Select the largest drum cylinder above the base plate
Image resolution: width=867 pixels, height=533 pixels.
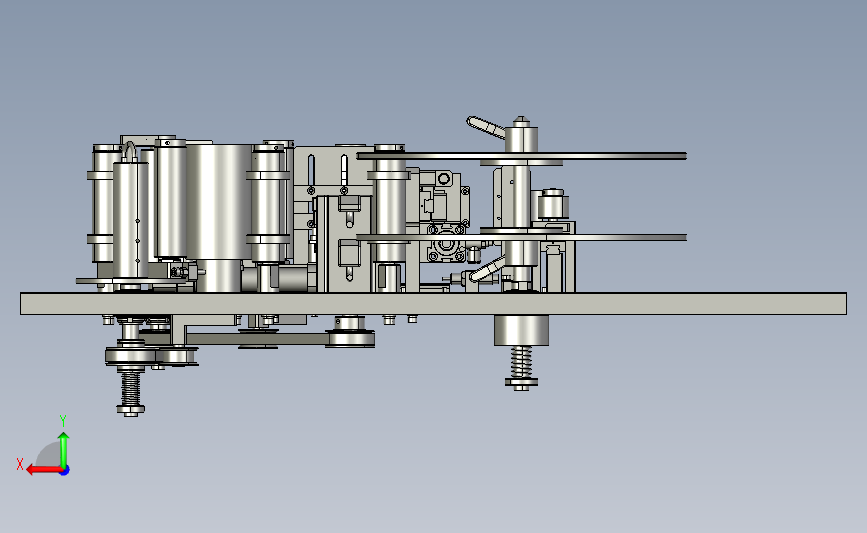click(x=218, y=201)
